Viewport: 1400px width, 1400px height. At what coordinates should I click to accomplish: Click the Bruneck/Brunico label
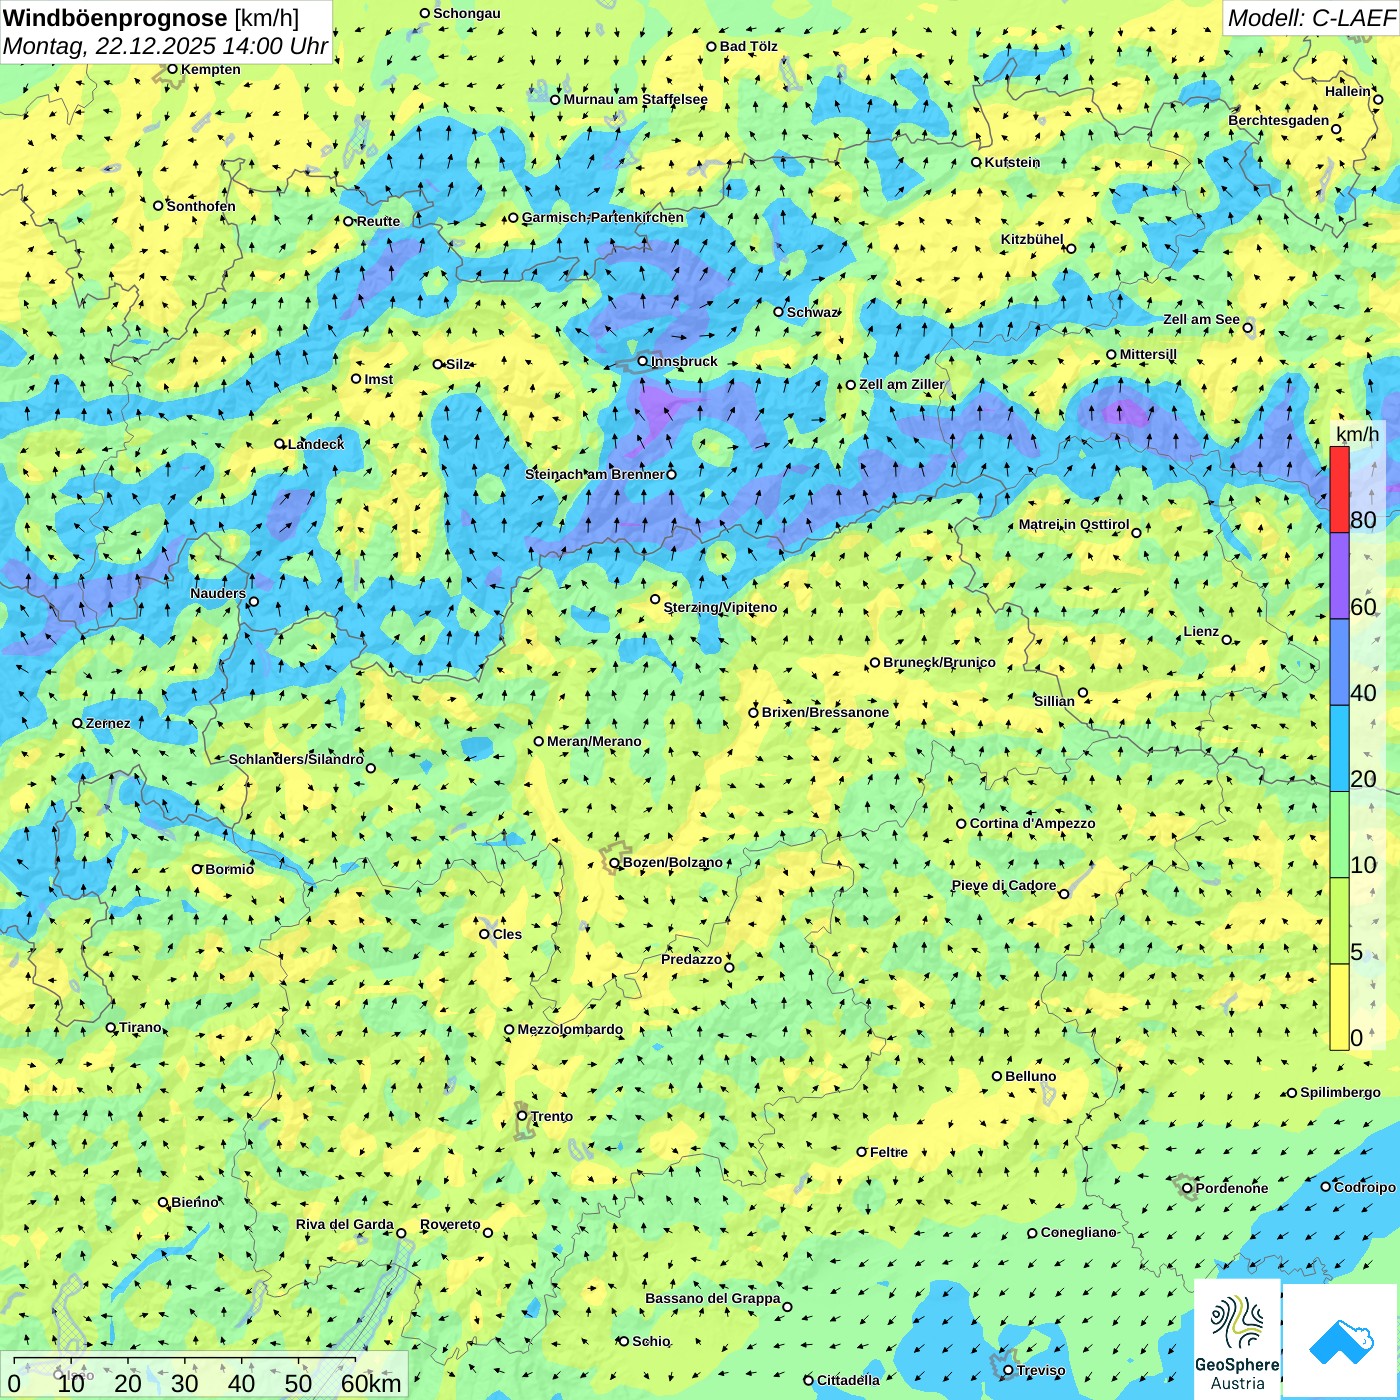click(939, 662)
